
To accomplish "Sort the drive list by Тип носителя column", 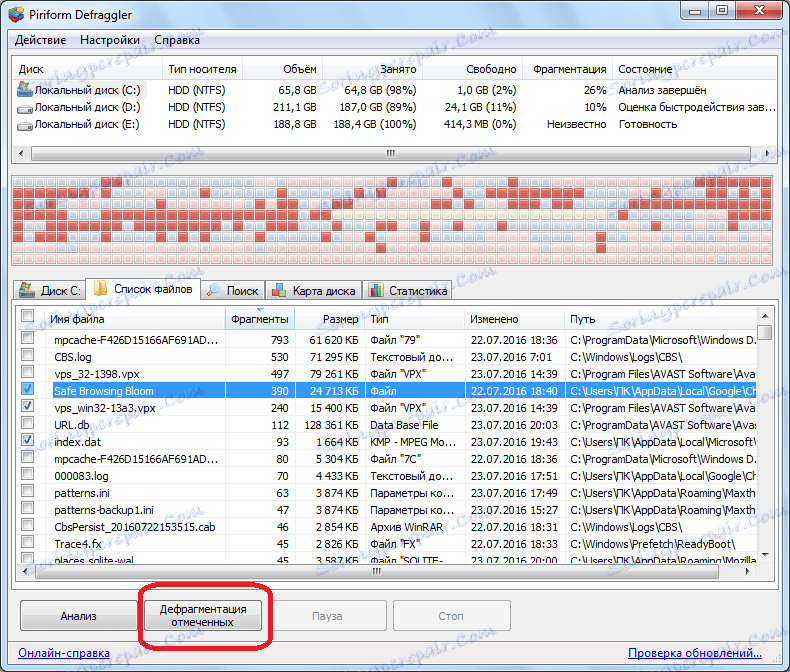I will pos(203,69).
